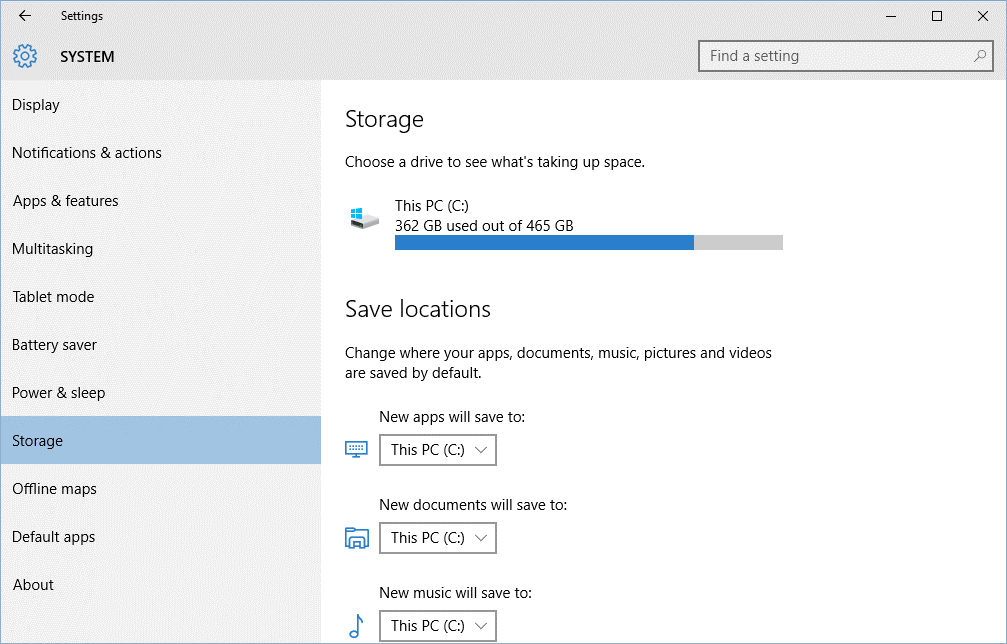Click the new apps keyboard icon

pos(357,450)
